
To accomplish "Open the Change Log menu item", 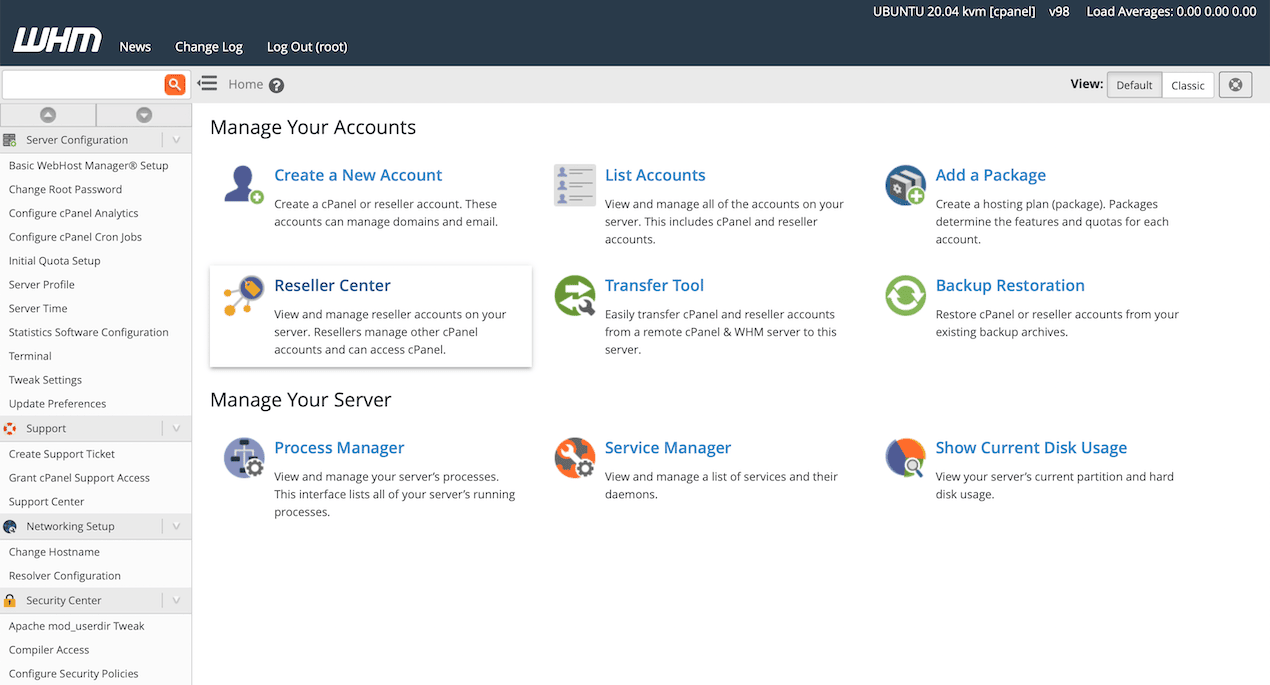I will tap(209, 47).
